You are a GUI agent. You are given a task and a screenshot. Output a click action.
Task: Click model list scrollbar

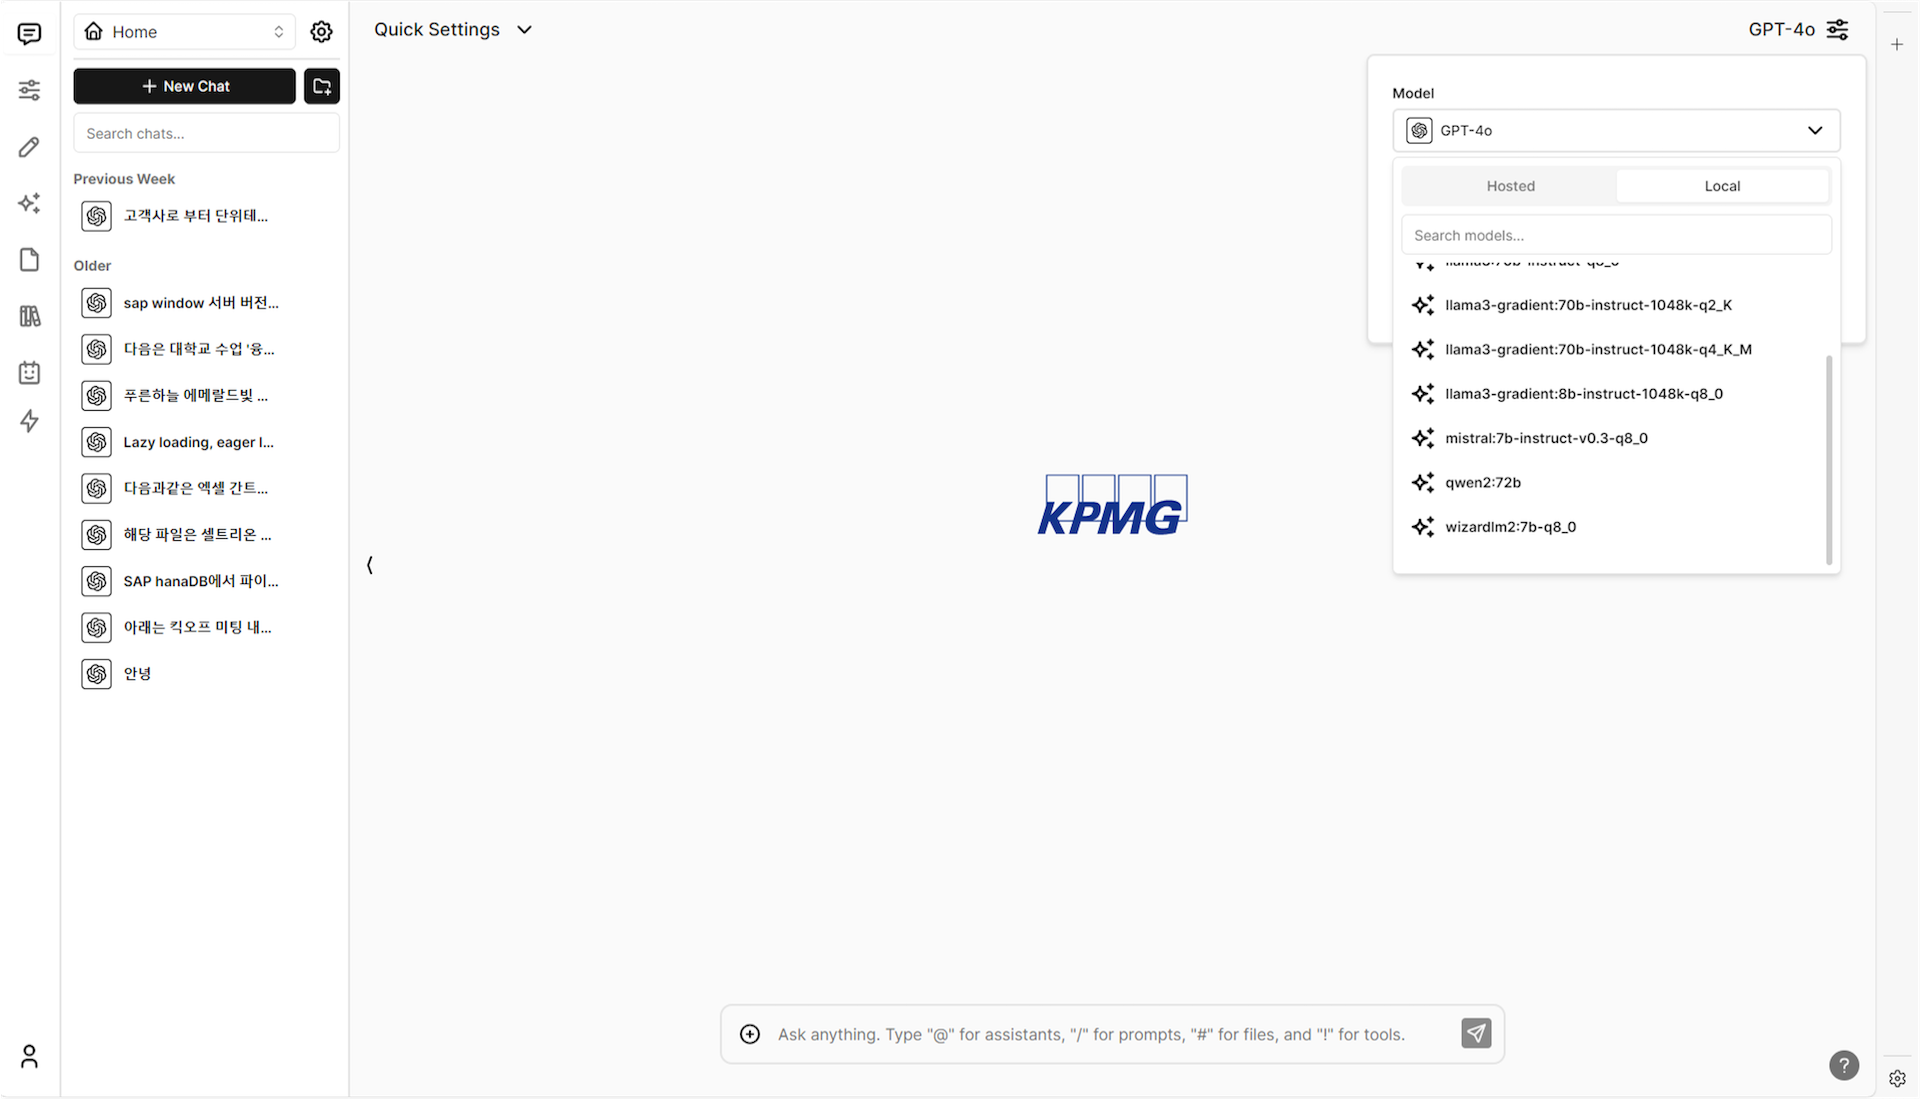(x=1829, y=460)
